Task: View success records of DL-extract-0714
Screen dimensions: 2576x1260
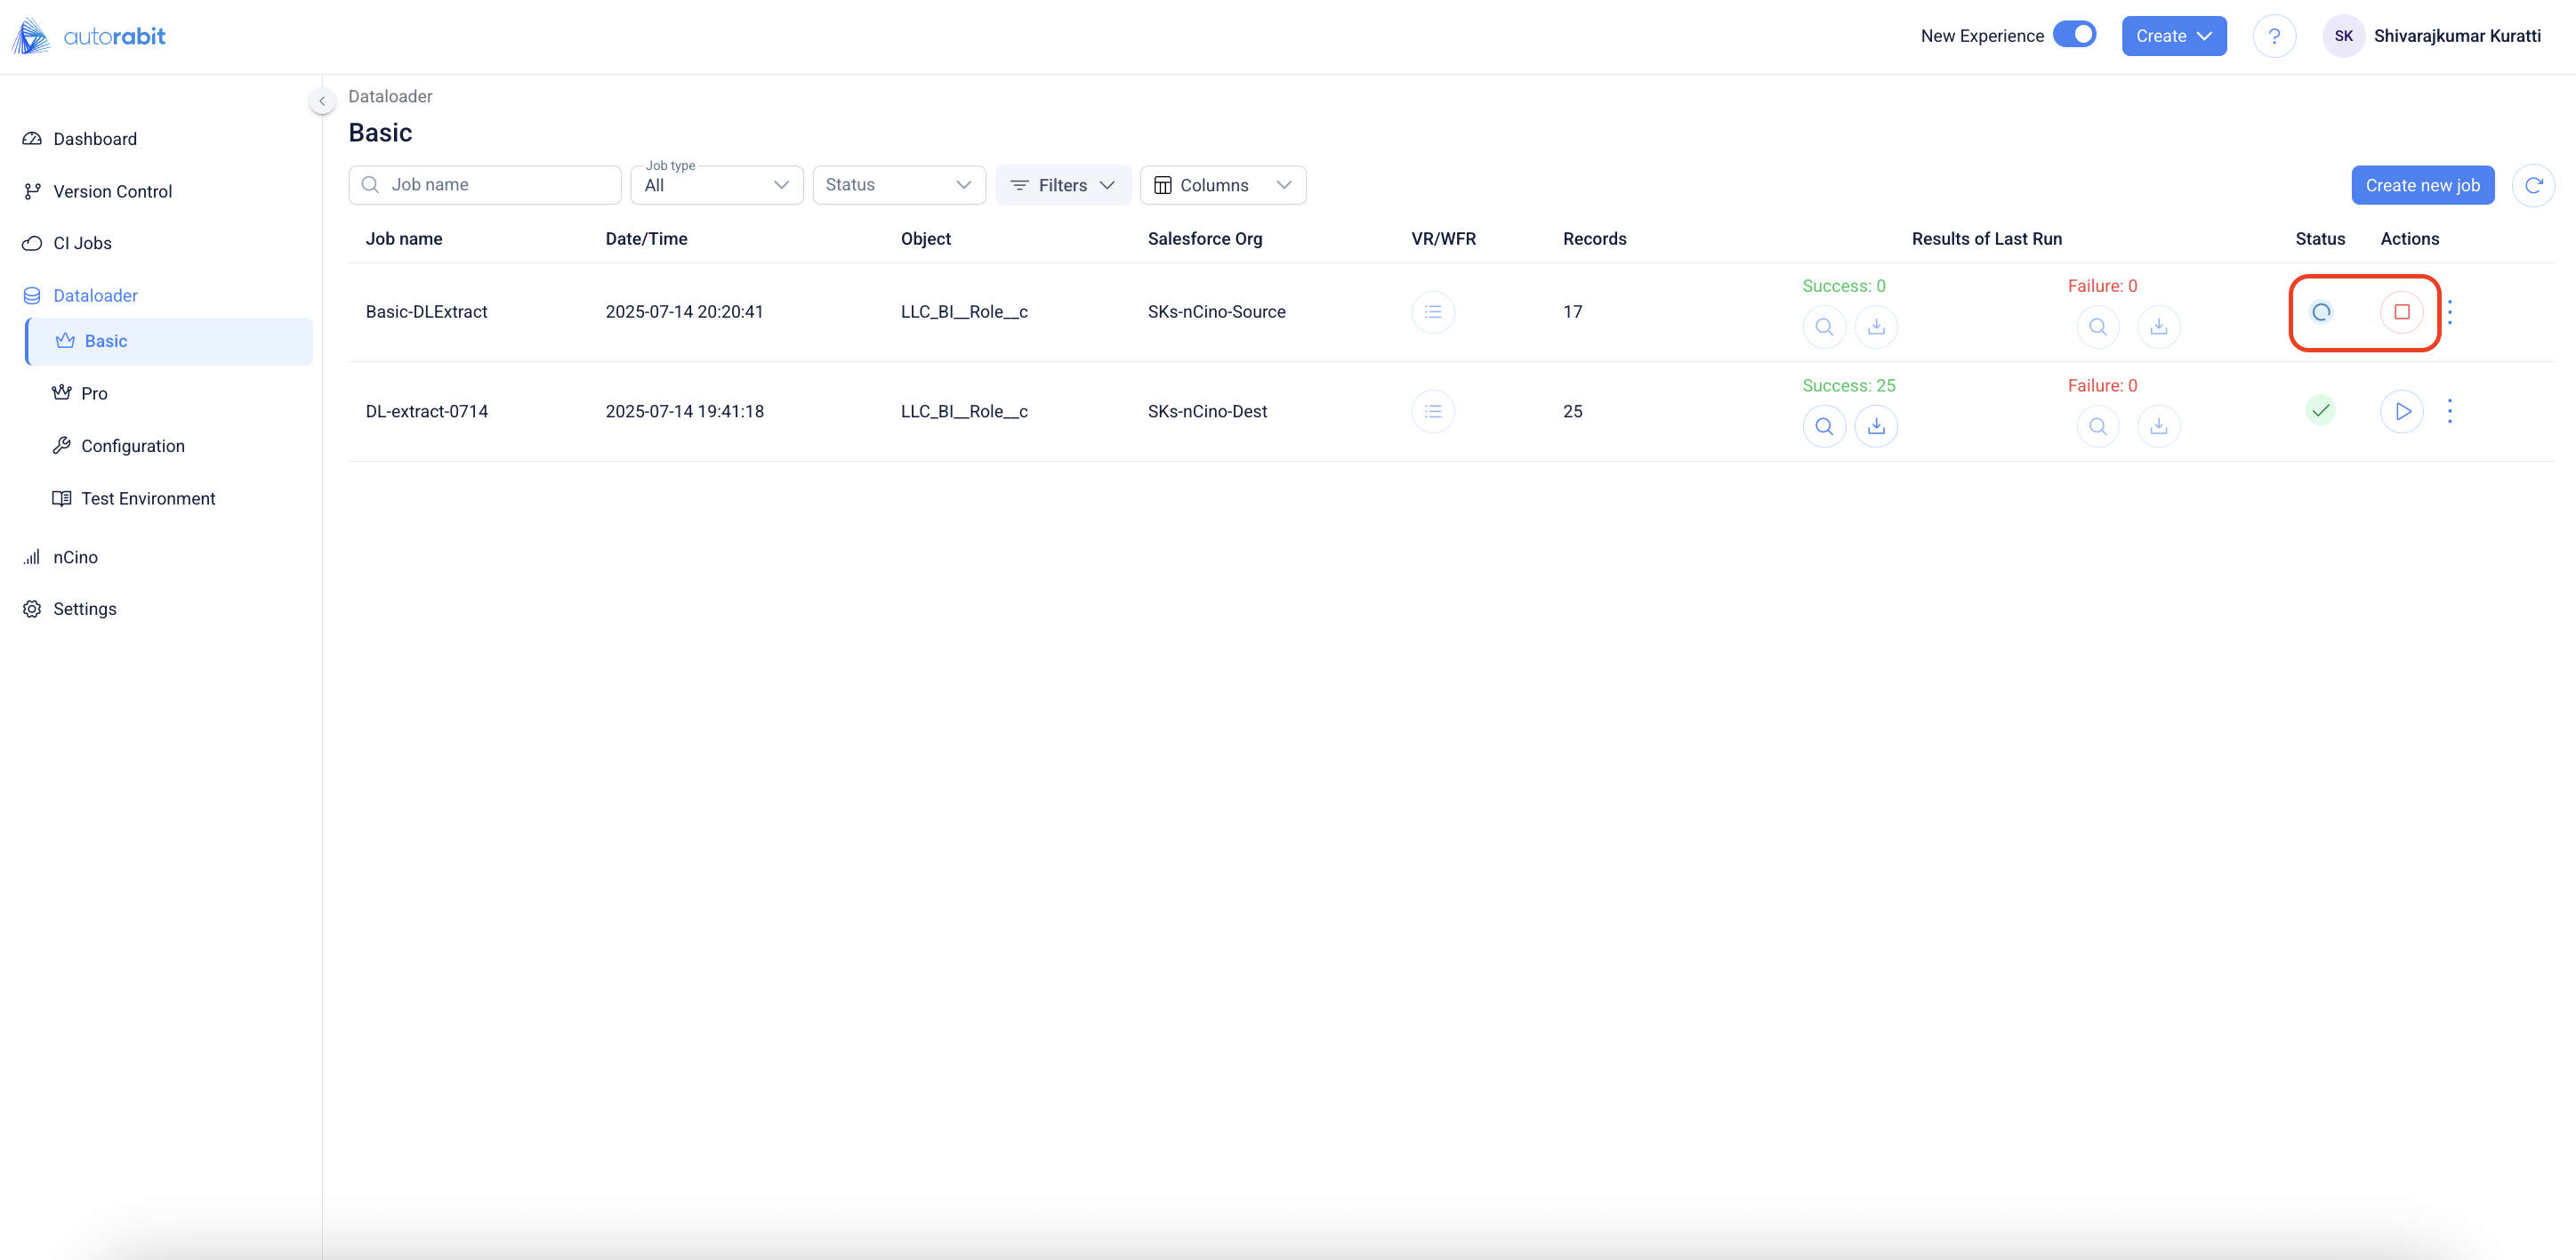Action: click(x=1824, y=426)
